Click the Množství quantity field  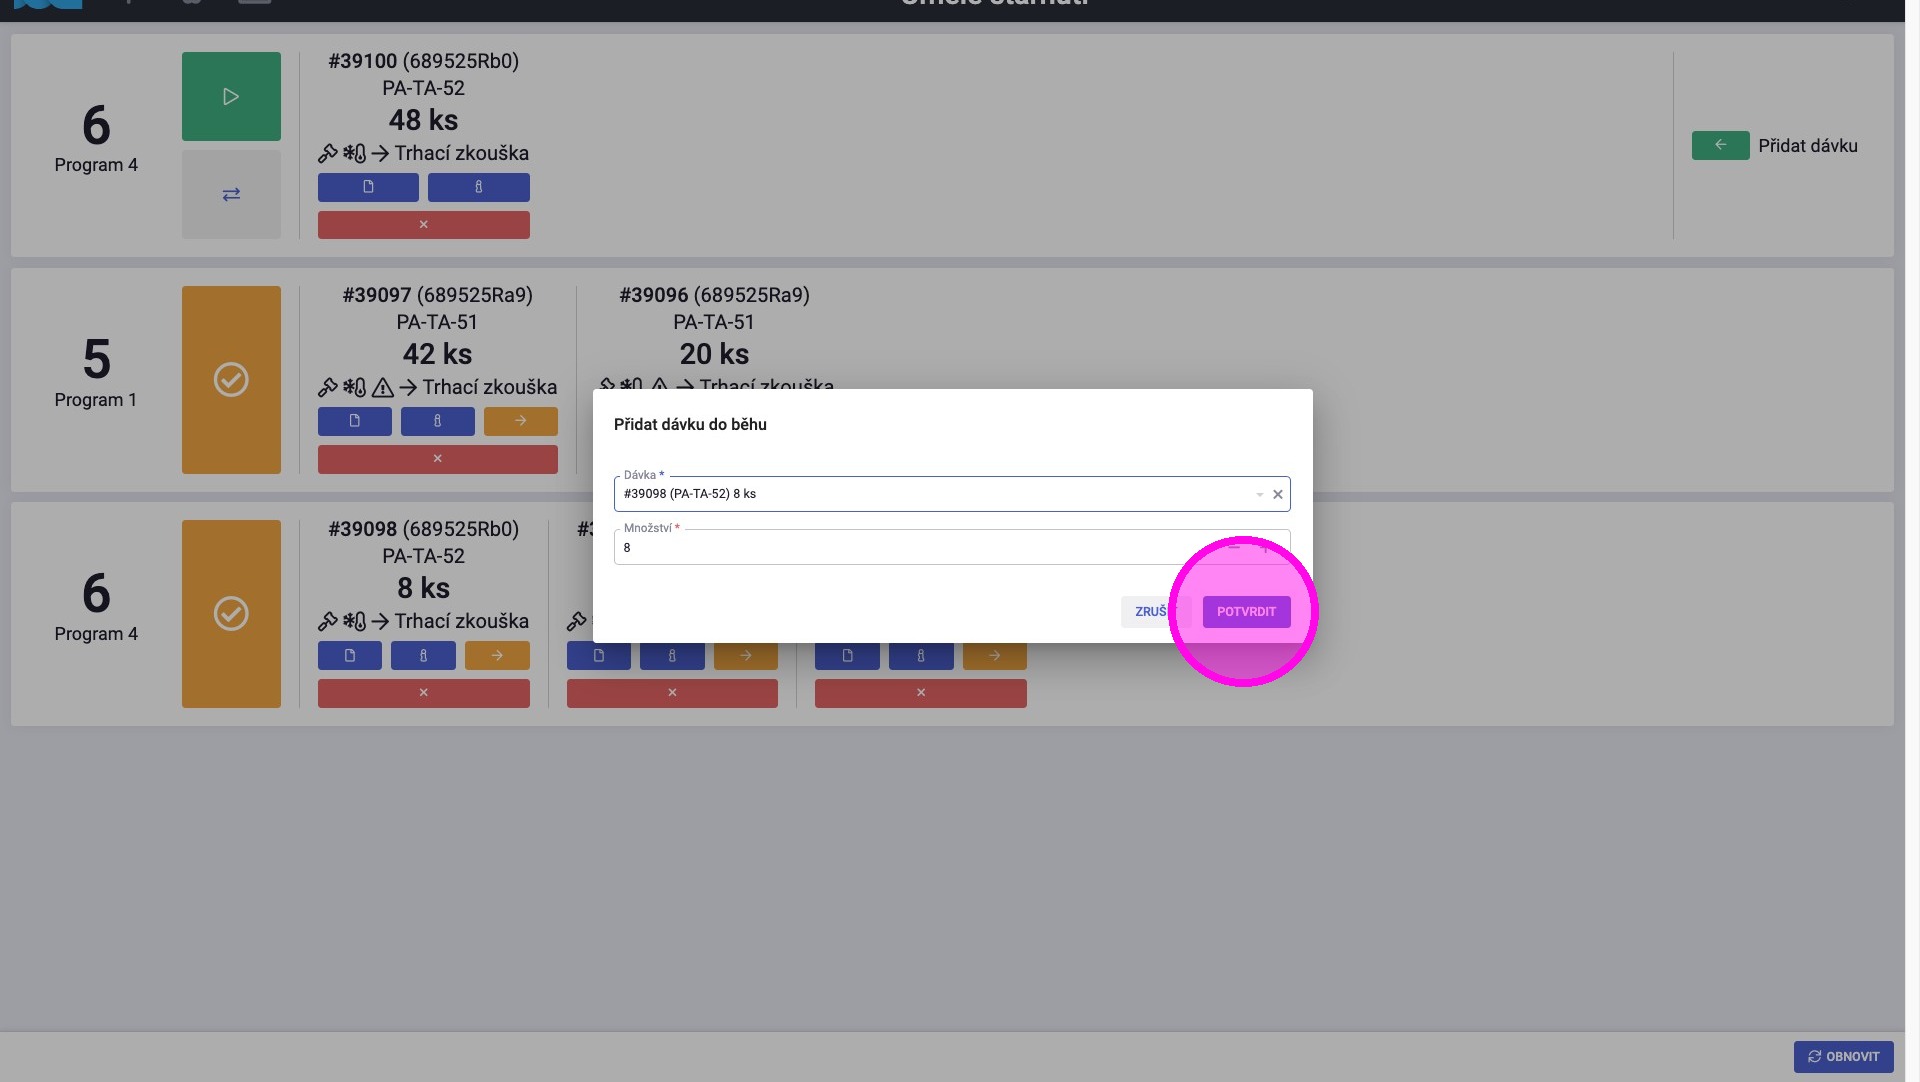900,548
